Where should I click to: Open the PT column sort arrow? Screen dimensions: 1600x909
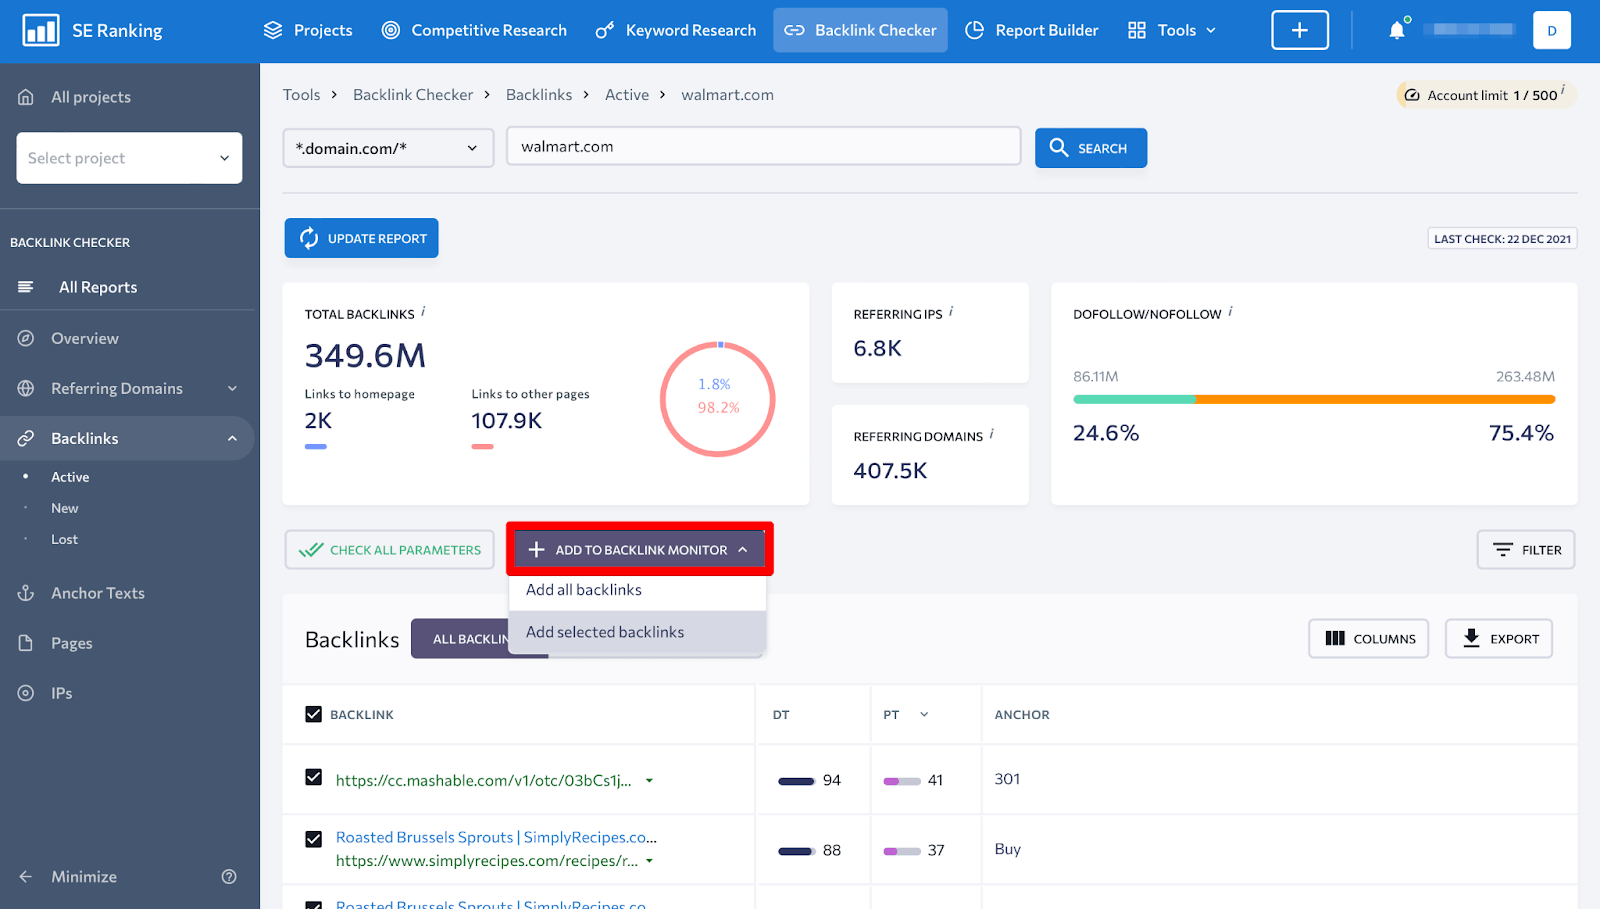tap(924, 714)
